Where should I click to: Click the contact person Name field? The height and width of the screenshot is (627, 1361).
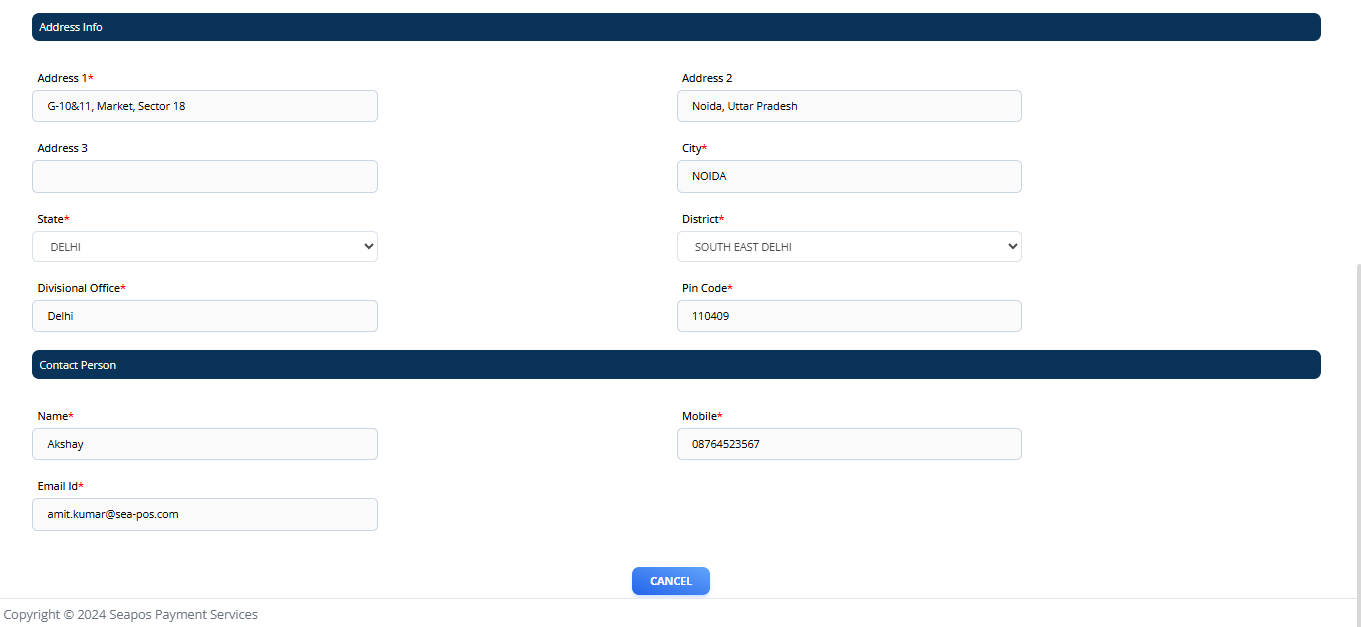204,444
